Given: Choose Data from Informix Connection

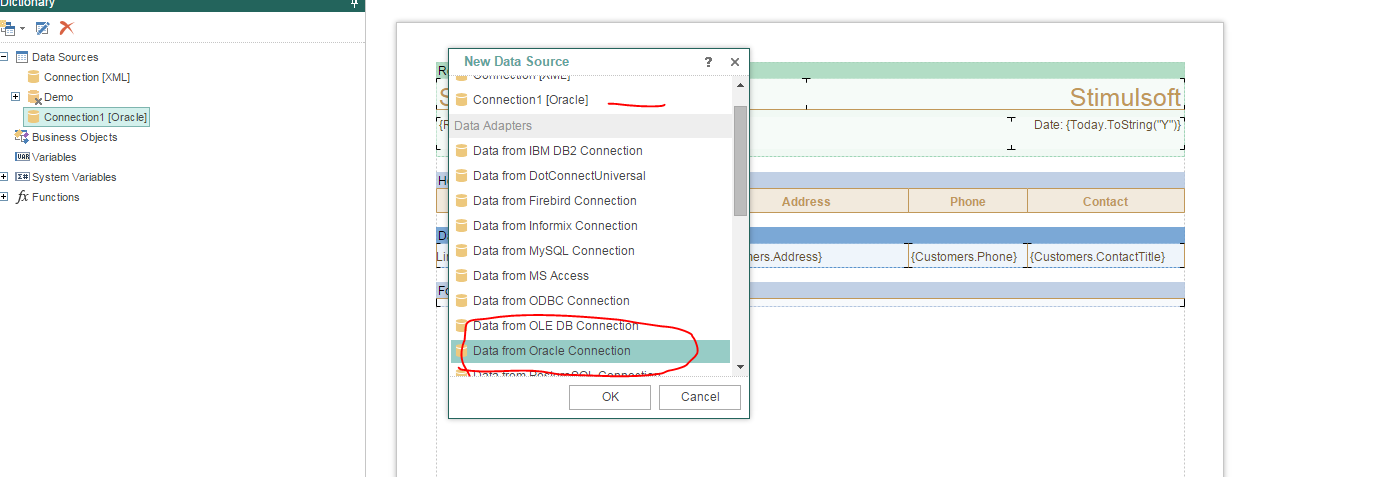Looking at the screenshot, I should pos(592,226).
